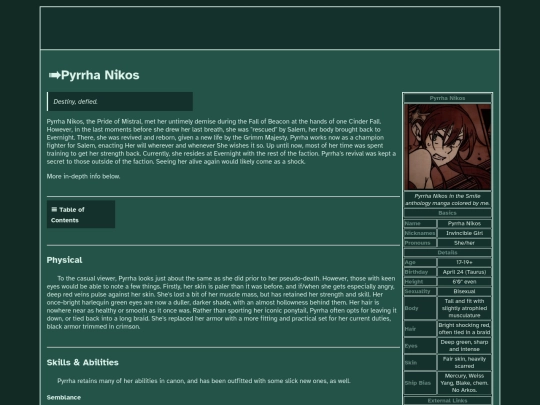The width and height of the screenshot is (540, 405).
Task: Click the 'Fair skin, heavily scarred' value
Action: [464, 362]
